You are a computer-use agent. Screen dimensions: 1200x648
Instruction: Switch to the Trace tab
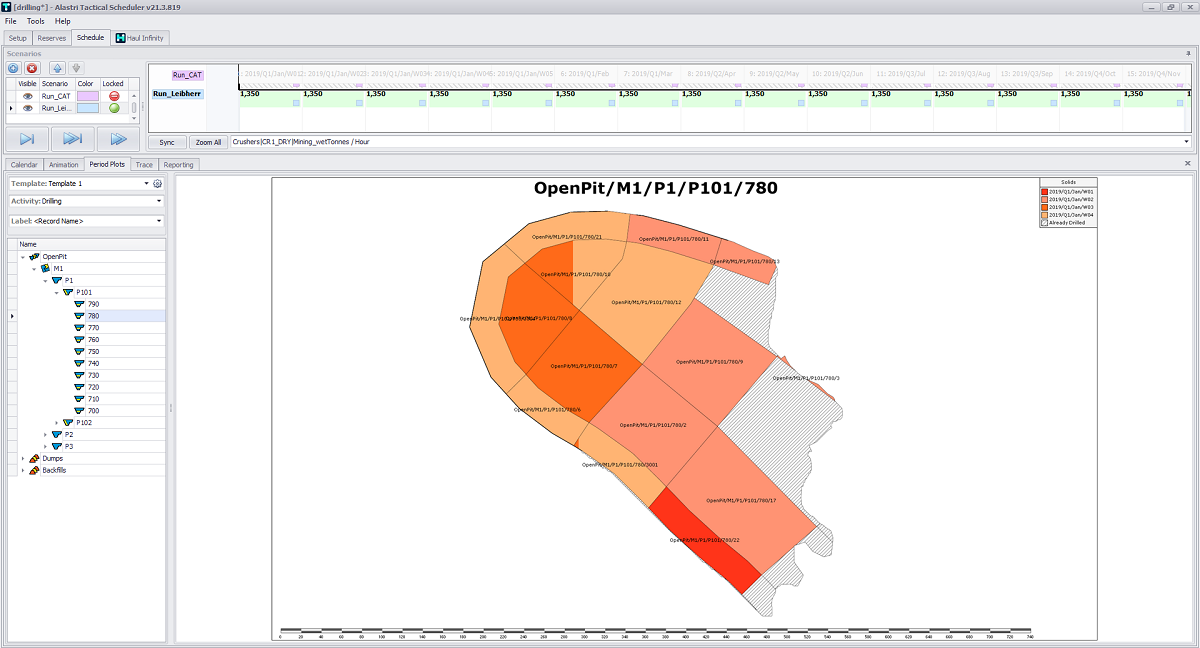point(144,164)
